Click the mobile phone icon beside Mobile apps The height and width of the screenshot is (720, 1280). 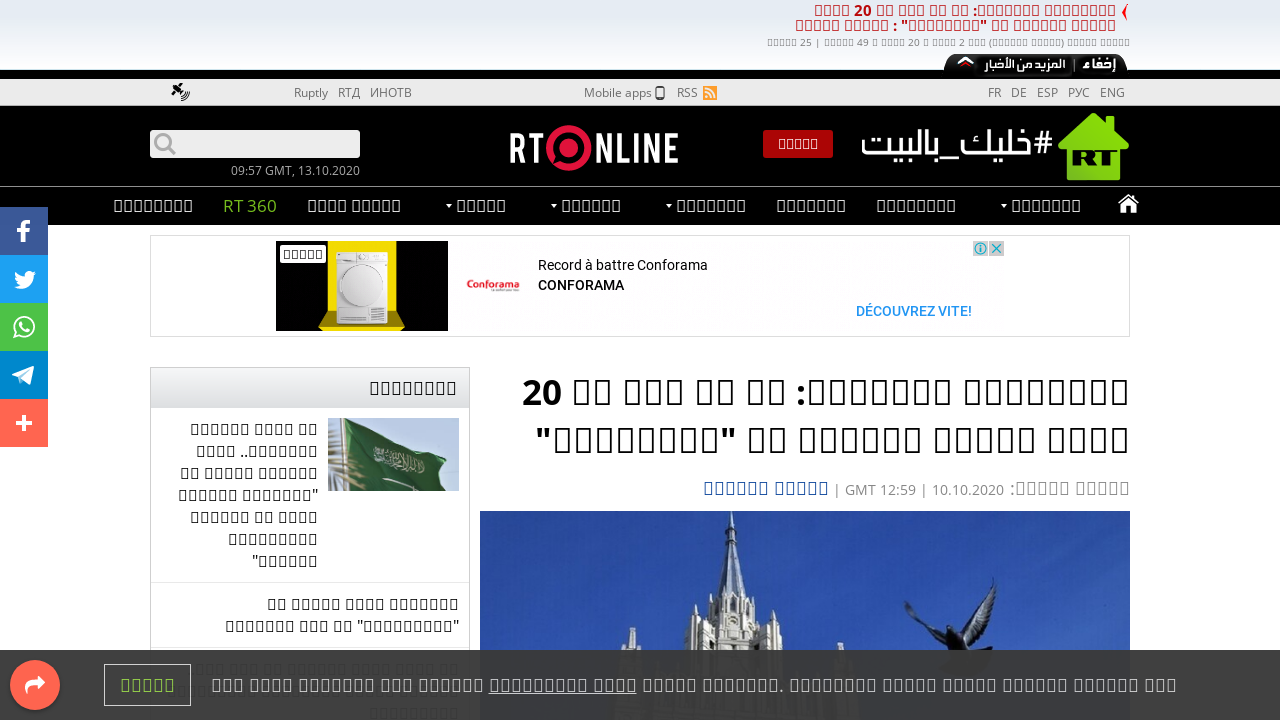point(660,93)
